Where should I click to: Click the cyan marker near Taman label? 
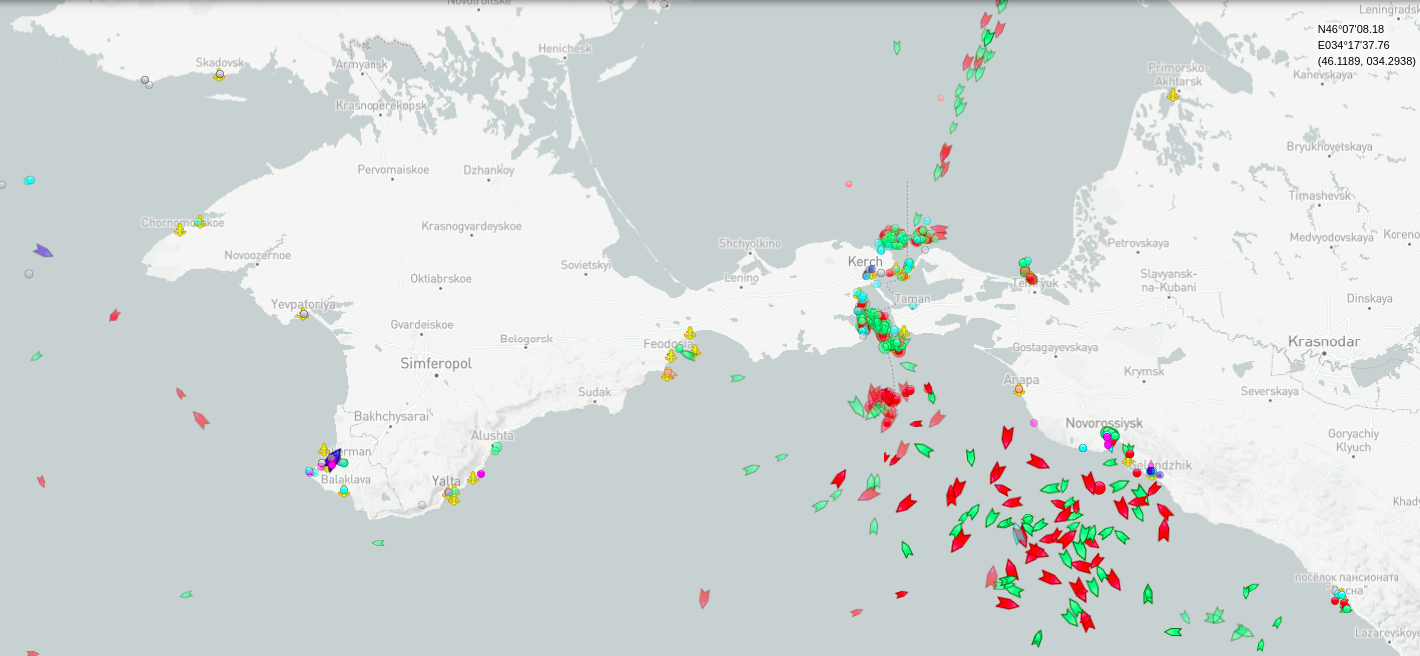tap(912, 306)
